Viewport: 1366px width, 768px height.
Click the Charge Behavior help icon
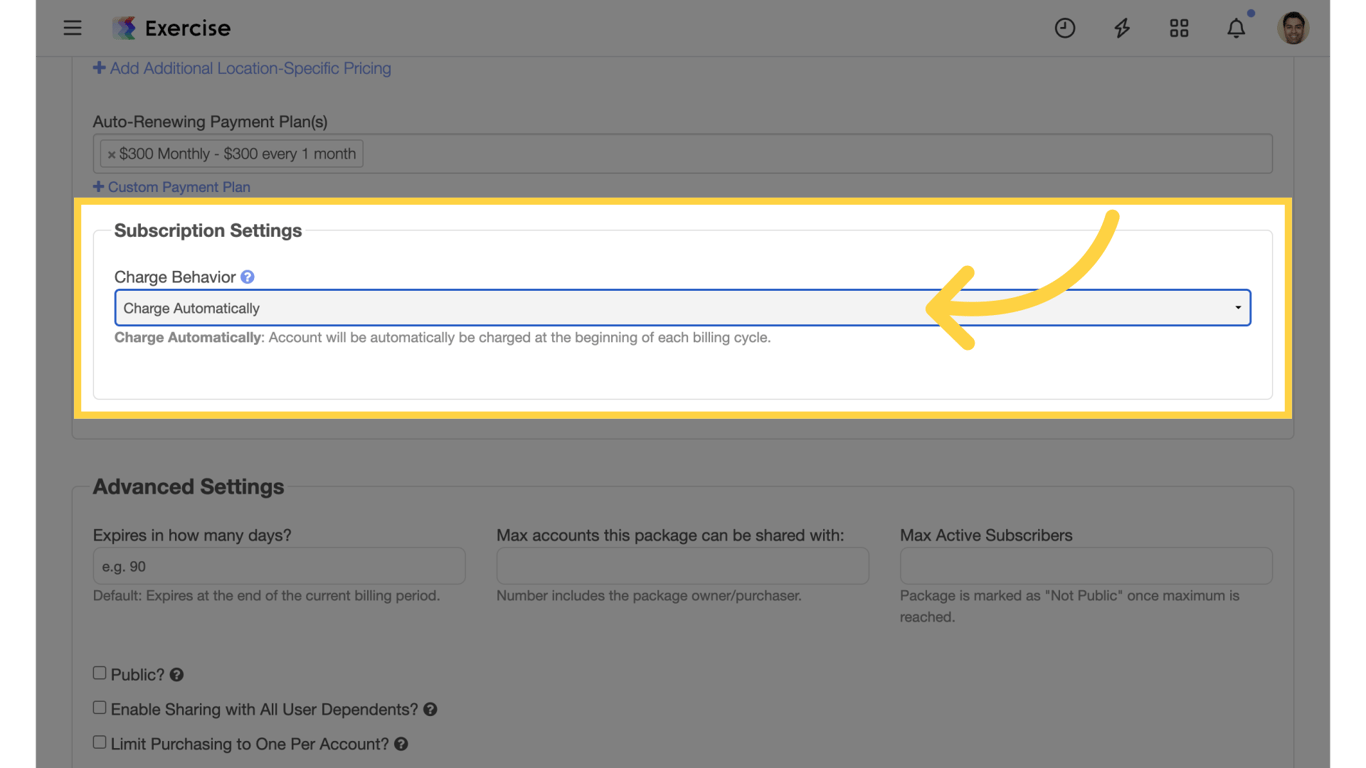246,276
